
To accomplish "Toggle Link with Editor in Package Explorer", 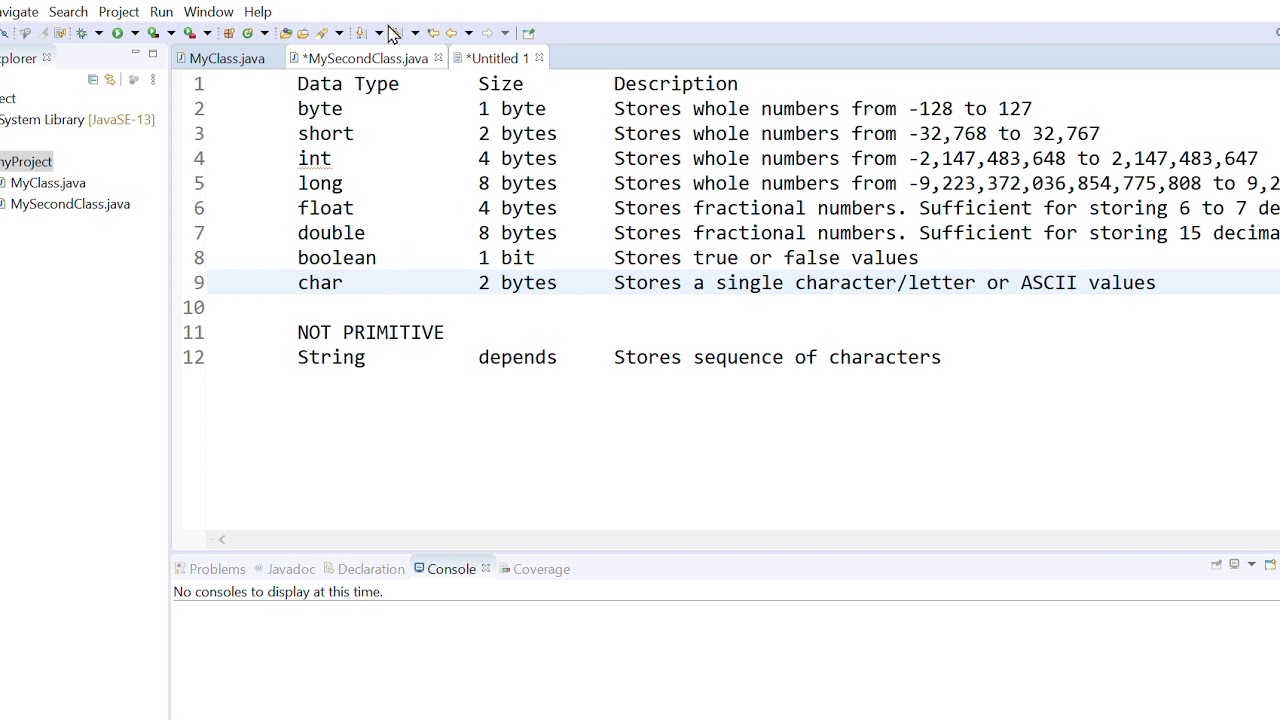I will [109, 79].
